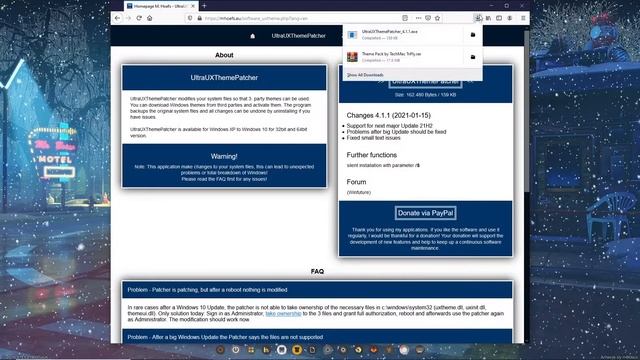Open folder for UltraUXThemePatcher_4.1.1.exe download
This screenshot has width=640, height=360.
[473, 35]
